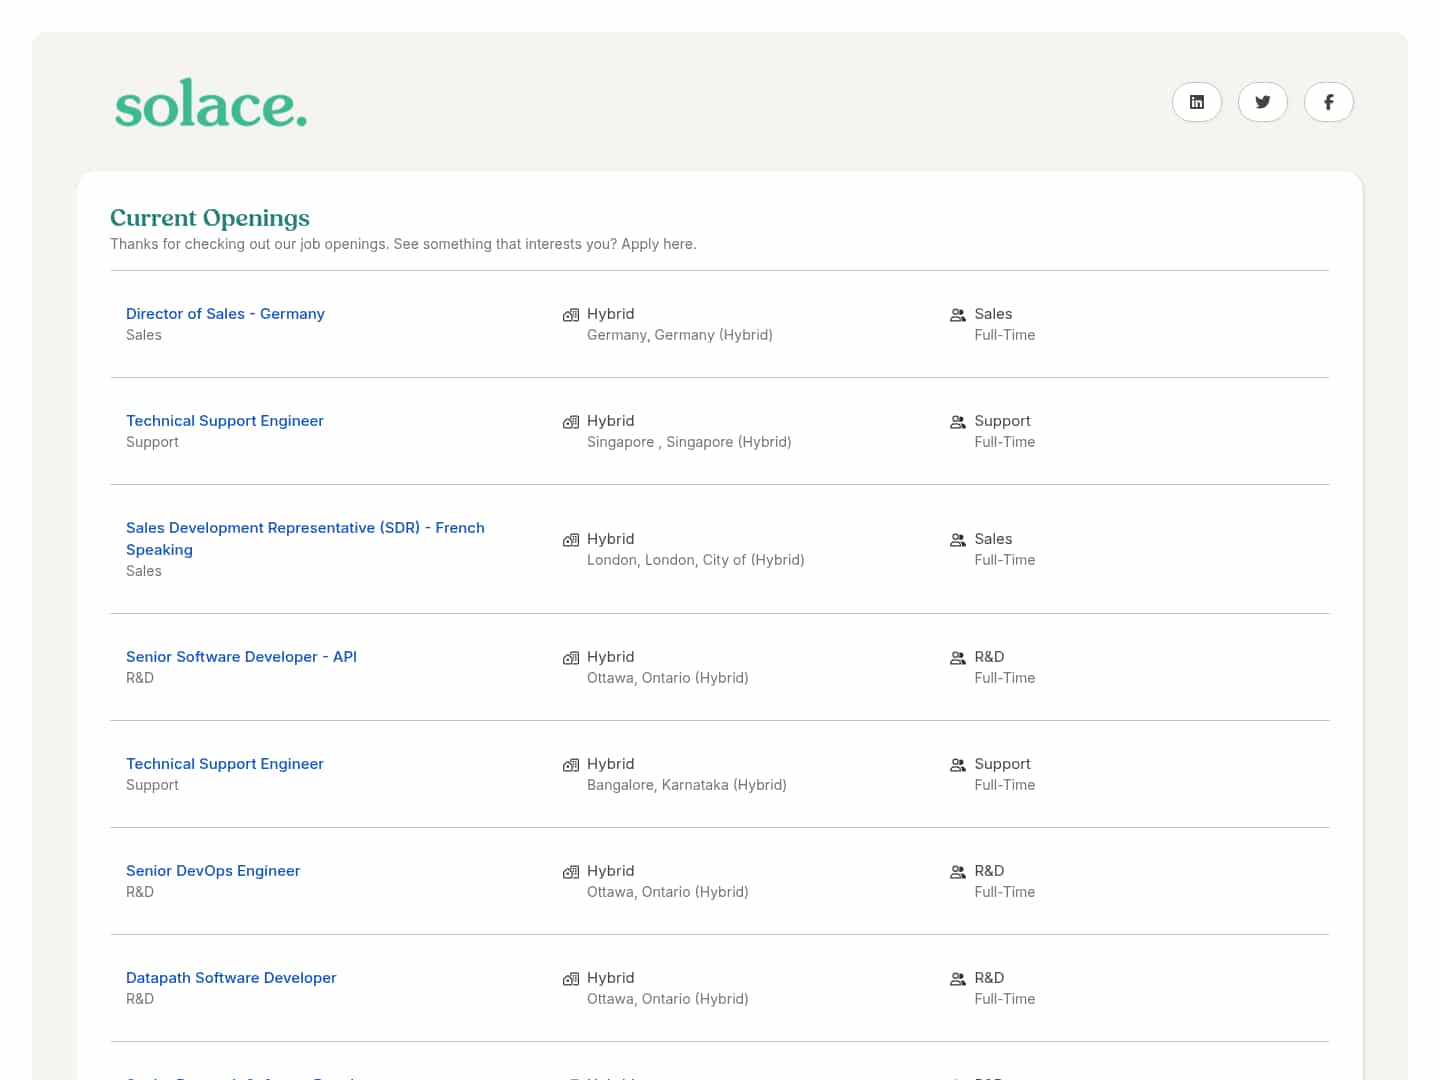This screenshot has width=1440, height=1080.
Task: Click the team icon beside Support Full-Time
Action: [x=957, y=421]
